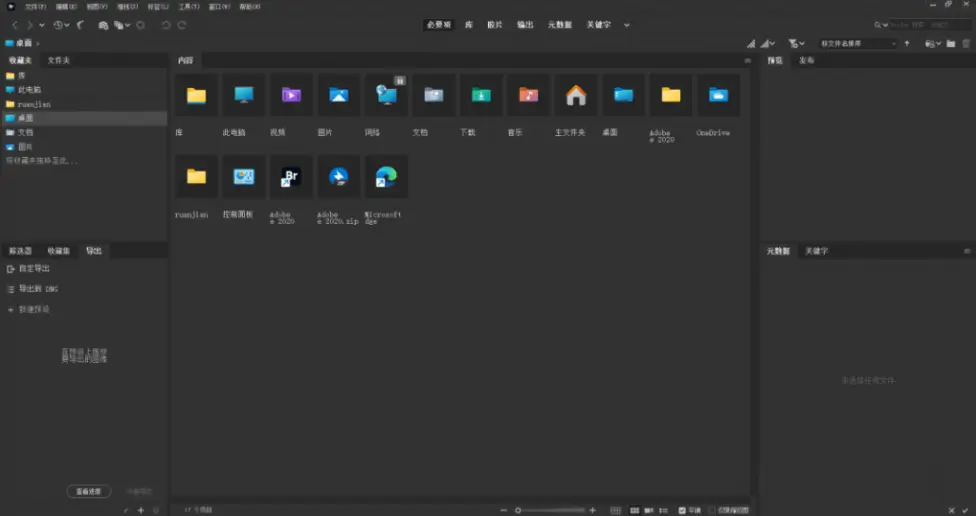Go back with the left arrow icon
Viewport: 976px width, 516px height.
[x=15, y=26]
